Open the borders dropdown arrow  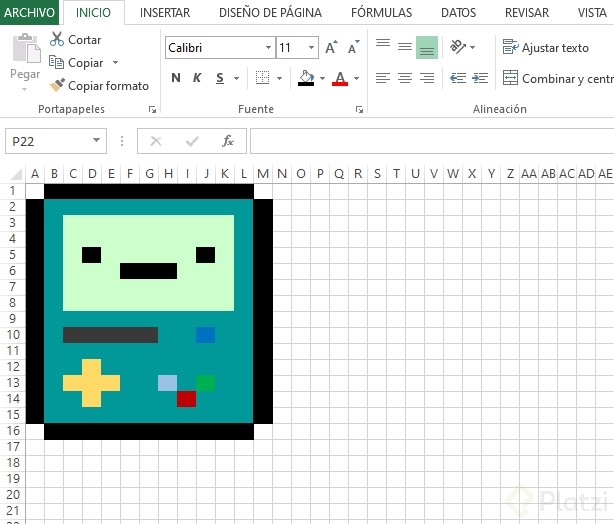point(279,78)
